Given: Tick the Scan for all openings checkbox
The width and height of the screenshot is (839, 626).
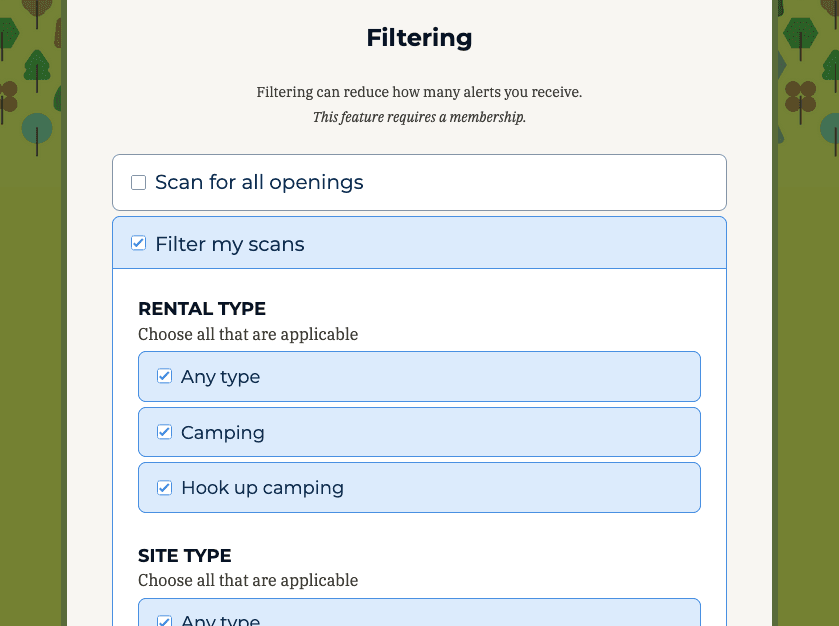Looking at the screenshot, I should point(139,182).
